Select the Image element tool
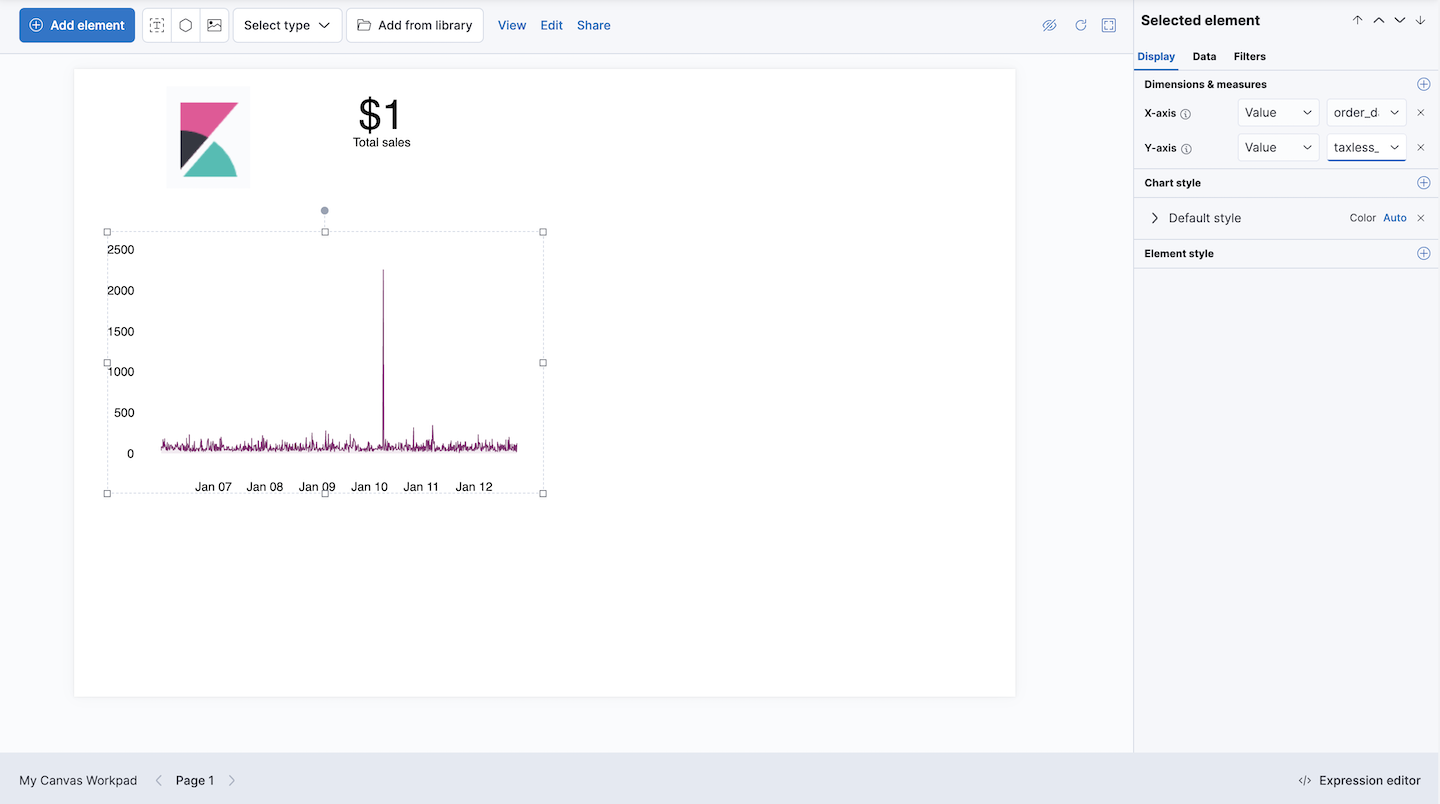Screen dimensions: 1440x804 [x=214, y=25]
